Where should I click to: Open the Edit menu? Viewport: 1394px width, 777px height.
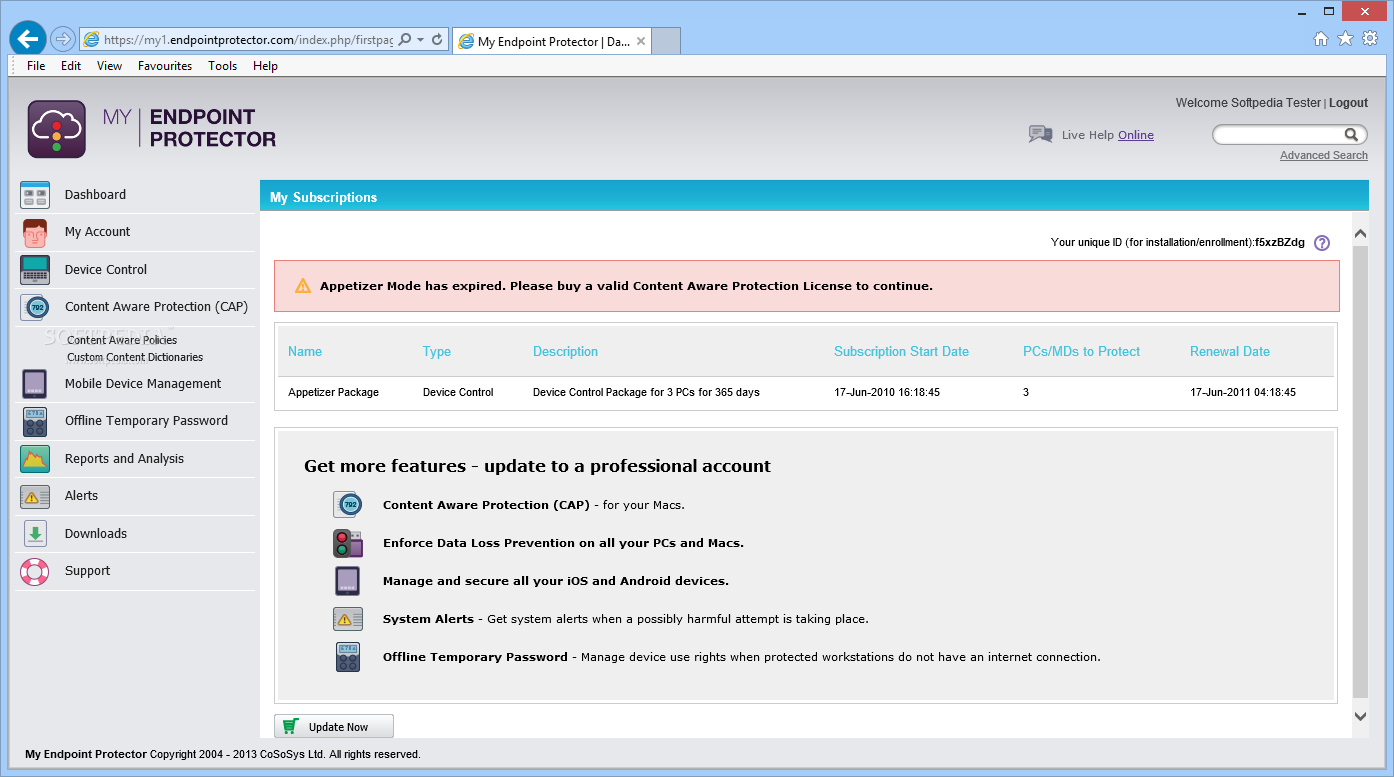pyautogui.click(x=71, y=66)
